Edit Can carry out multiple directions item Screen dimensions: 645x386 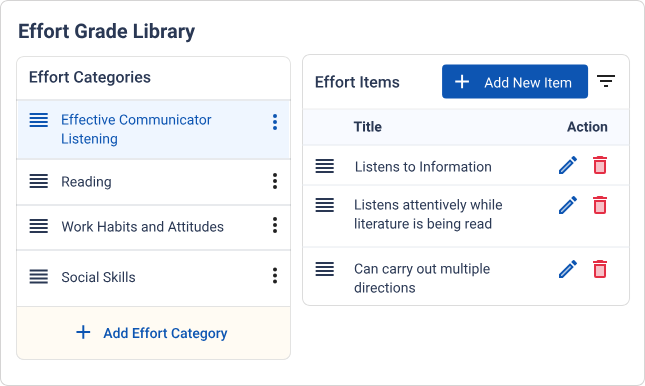(x=568, y=269)
